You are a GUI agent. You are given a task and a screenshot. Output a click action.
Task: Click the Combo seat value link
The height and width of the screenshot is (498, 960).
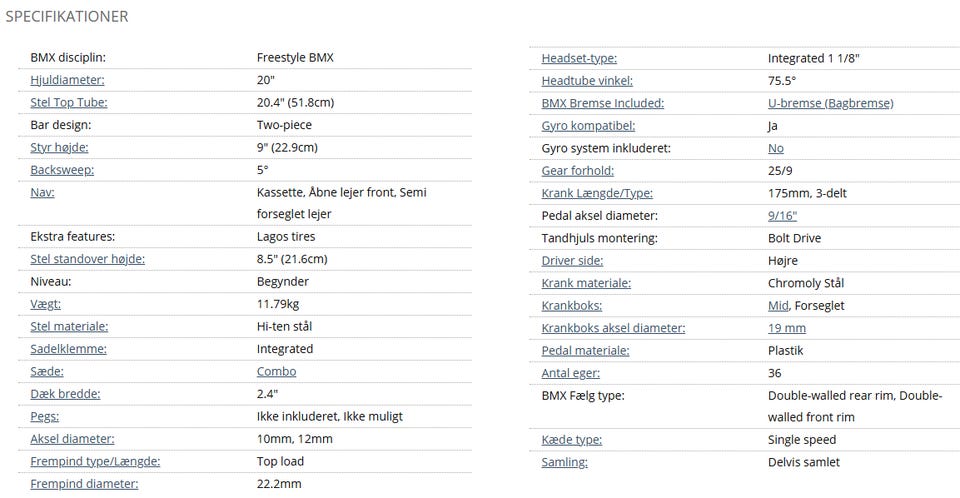[x=276, y=372]
